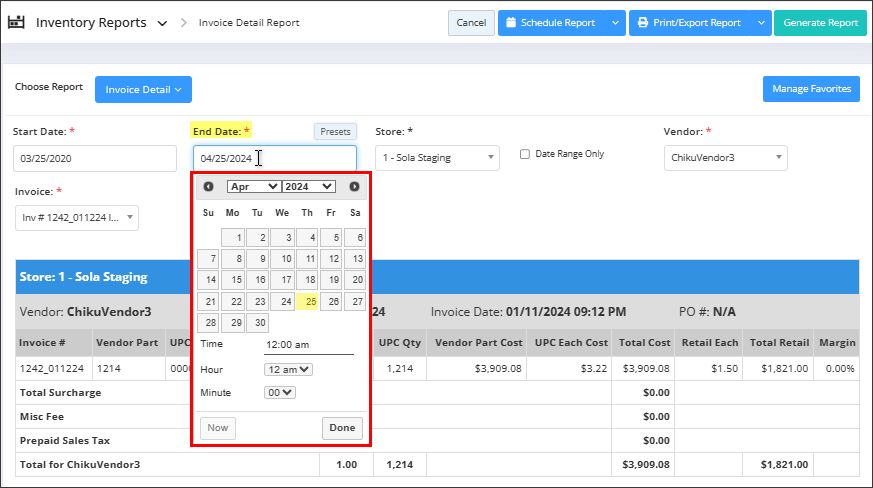Open the Invoice Detail report dropdown

pos(142,90)
